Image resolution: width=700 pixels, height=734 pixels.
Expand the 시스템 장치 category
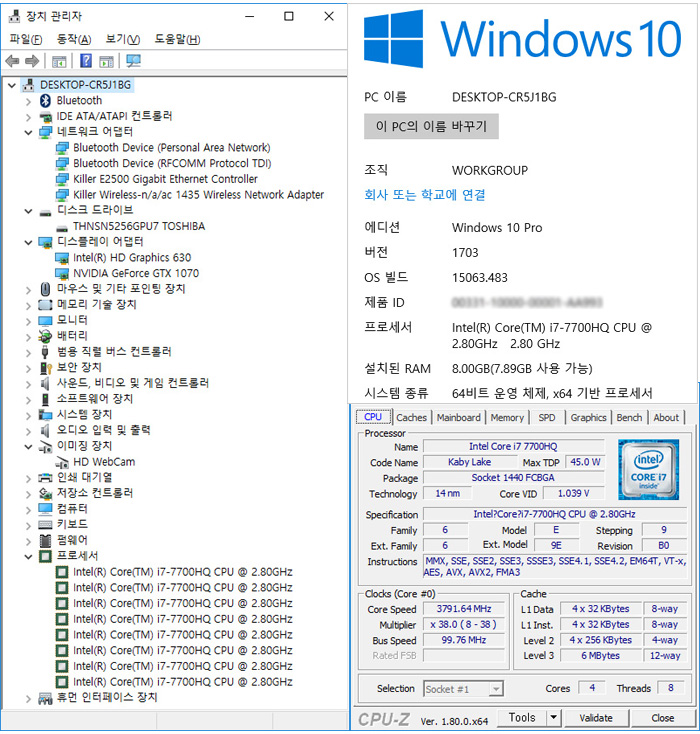coord(29,416)
